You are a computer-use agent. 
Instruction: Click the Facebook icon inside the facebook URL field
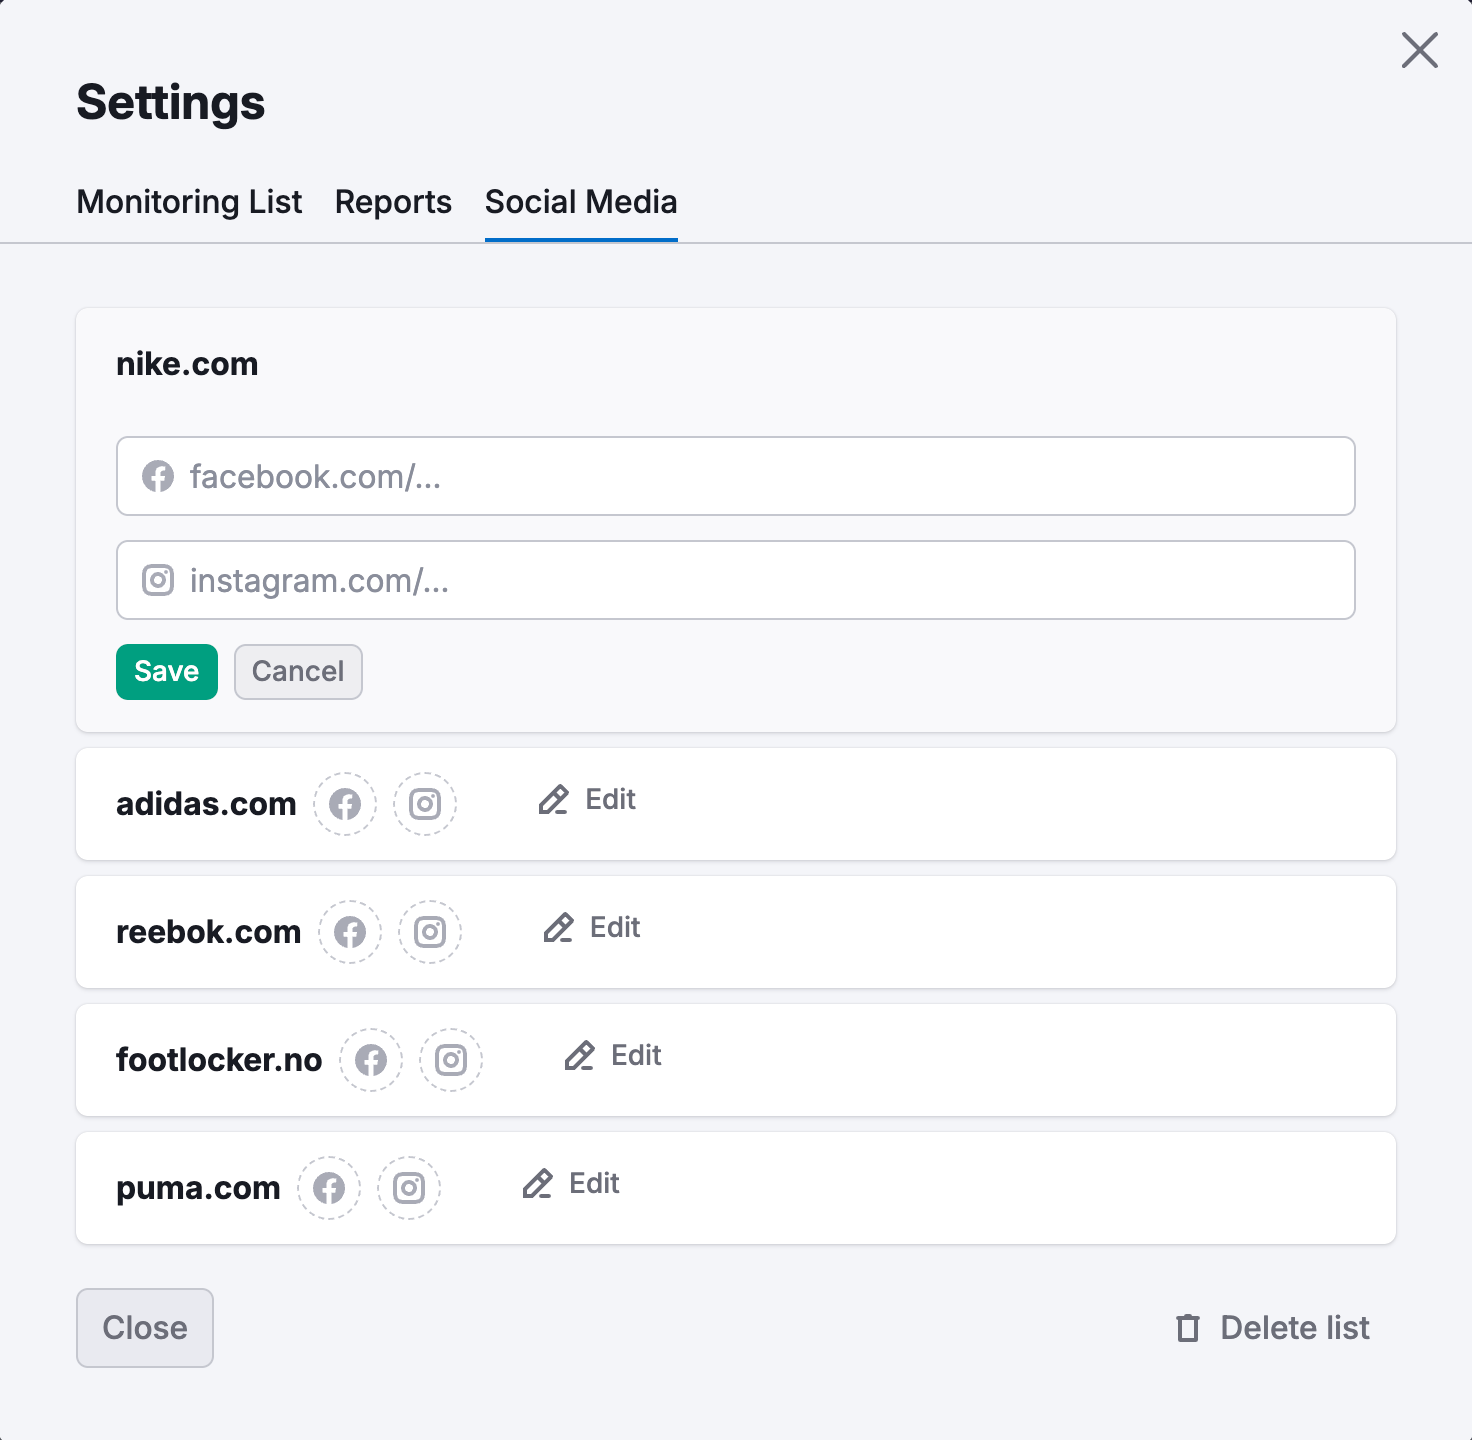[158, 477]
